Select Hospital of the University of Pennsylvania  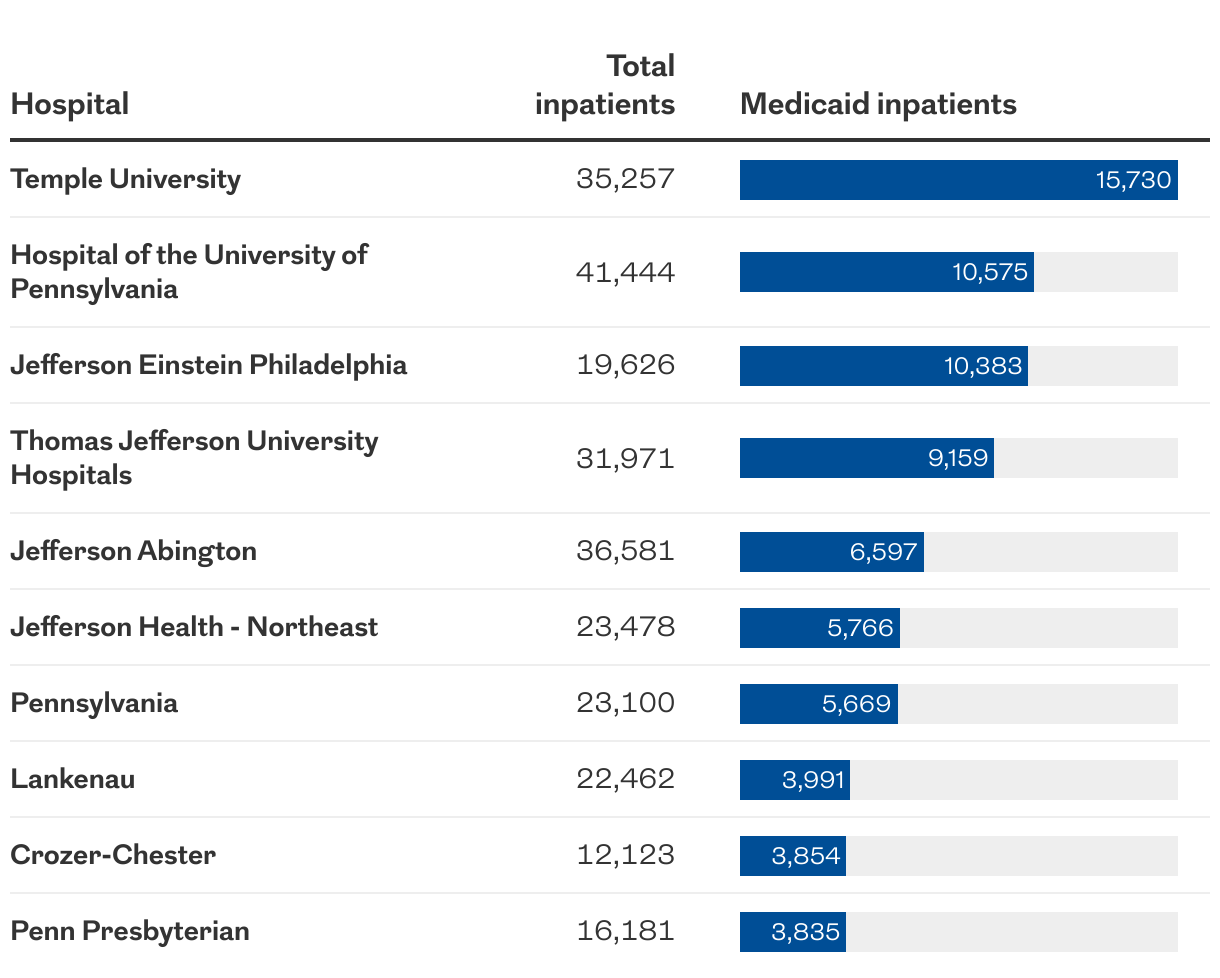(189, 272)
